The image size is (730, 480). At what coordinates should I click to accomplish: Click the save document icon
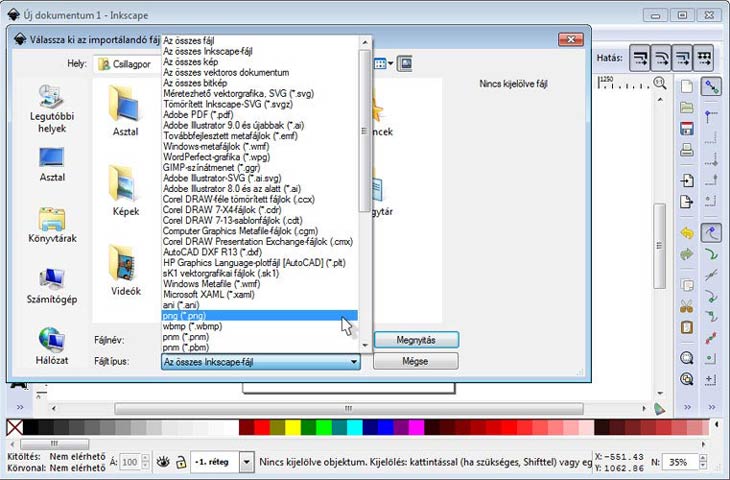[x=687, y=129]
